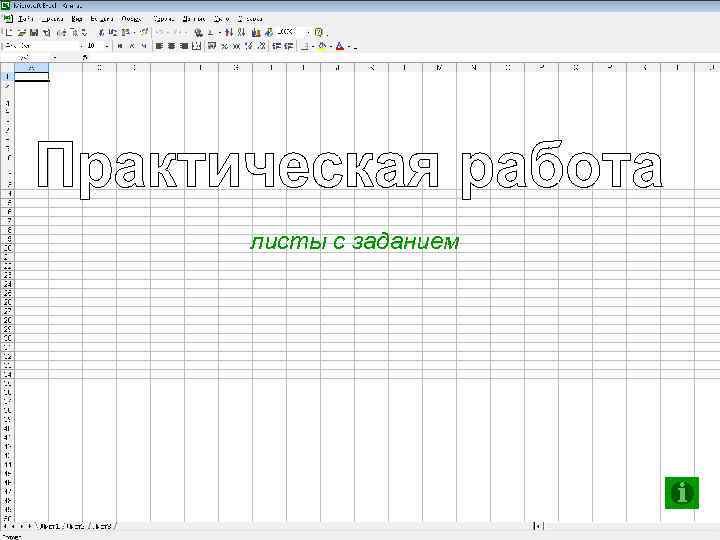Viewport: 720px width, 540px height.
Task: Apply fill color with the bucket icon
Action: pos(322,46)
